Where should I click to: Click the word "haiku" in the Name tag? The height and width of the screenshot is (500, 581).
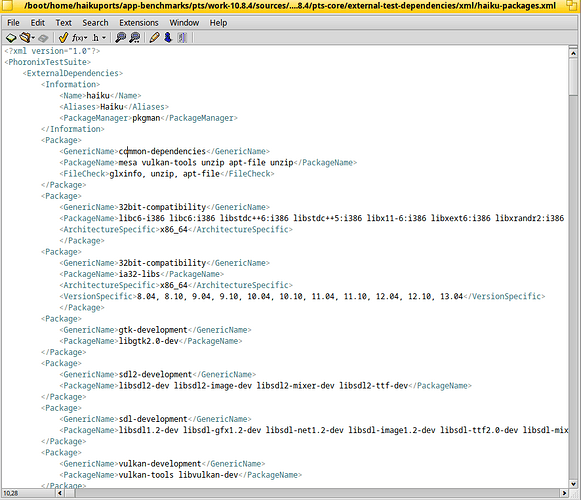pos(98,96)
